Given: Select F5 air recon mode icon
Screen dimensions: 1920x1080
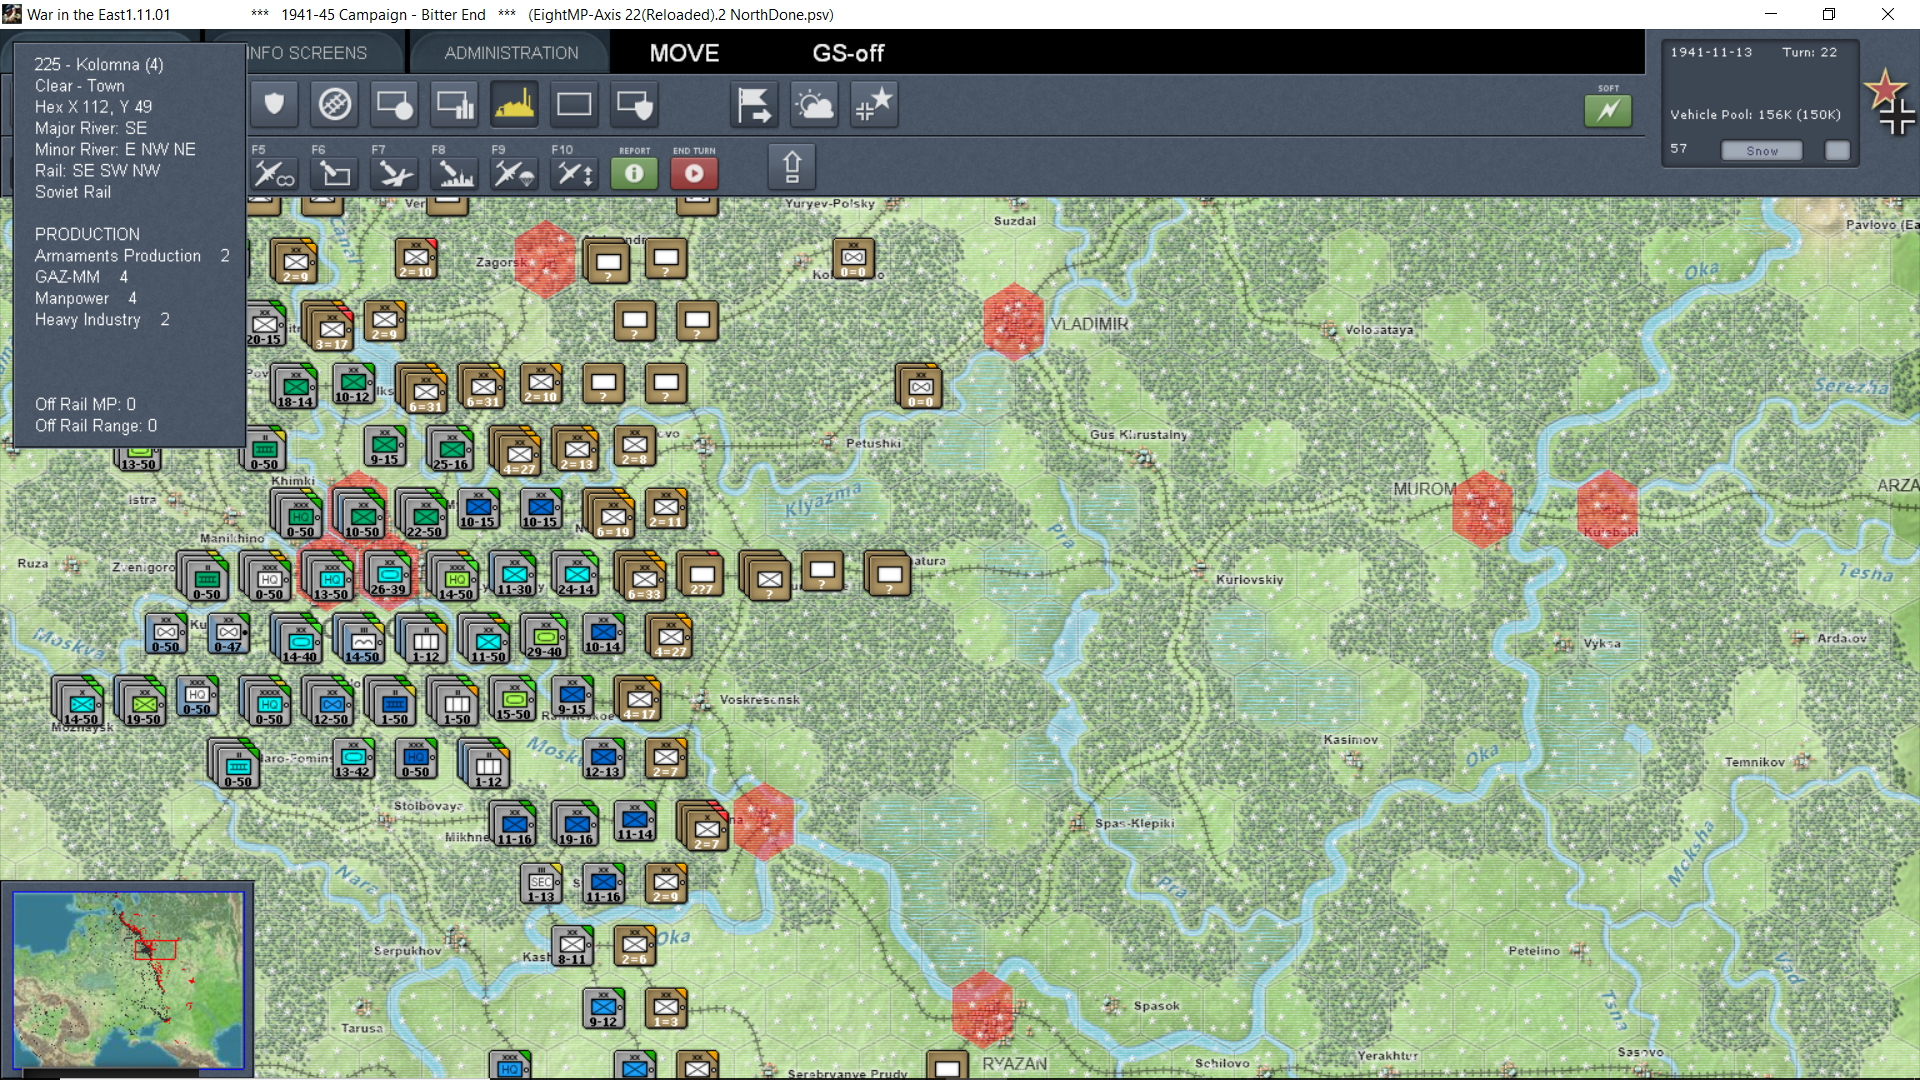Looking at the screenshot, I should (273, 174).
